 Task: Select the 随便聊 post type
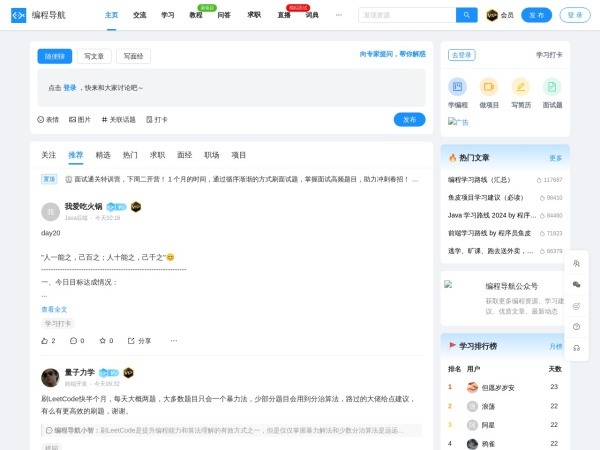(54, 56)
